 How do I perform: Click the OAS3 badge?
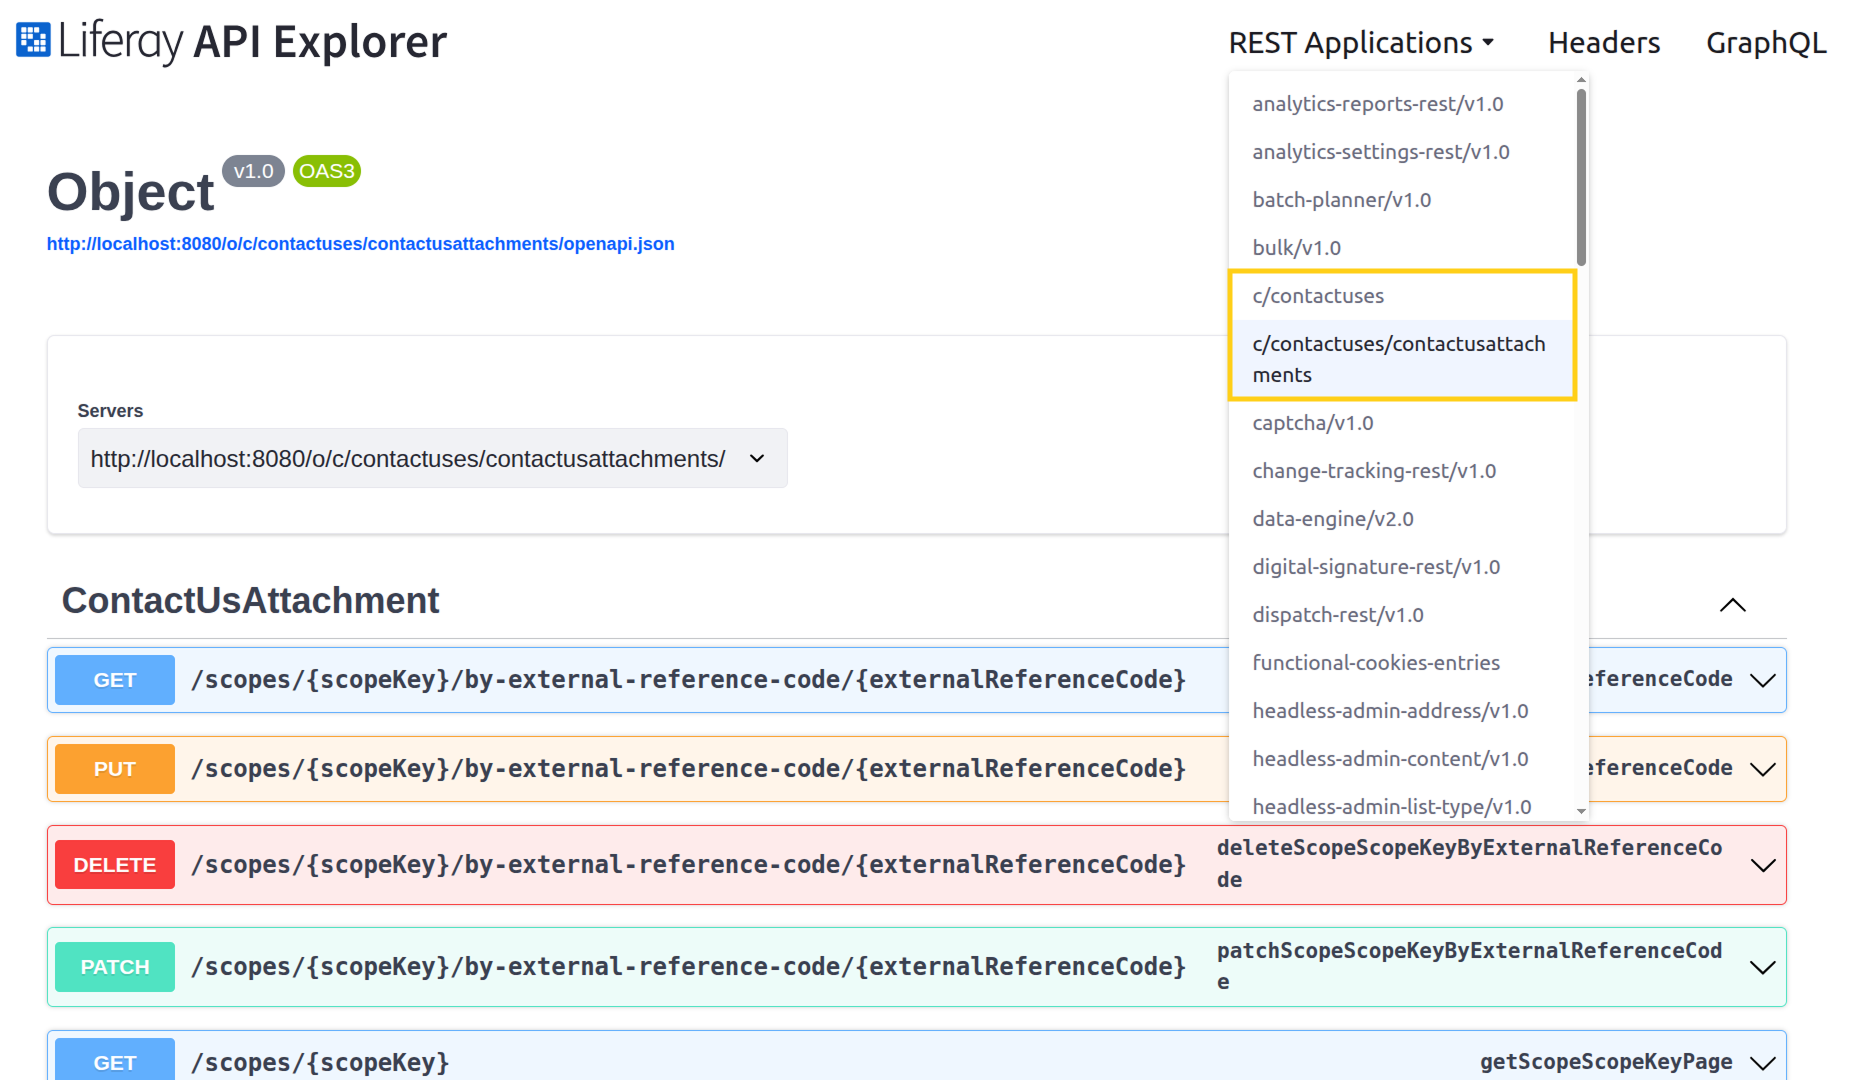tap(327, 171)
